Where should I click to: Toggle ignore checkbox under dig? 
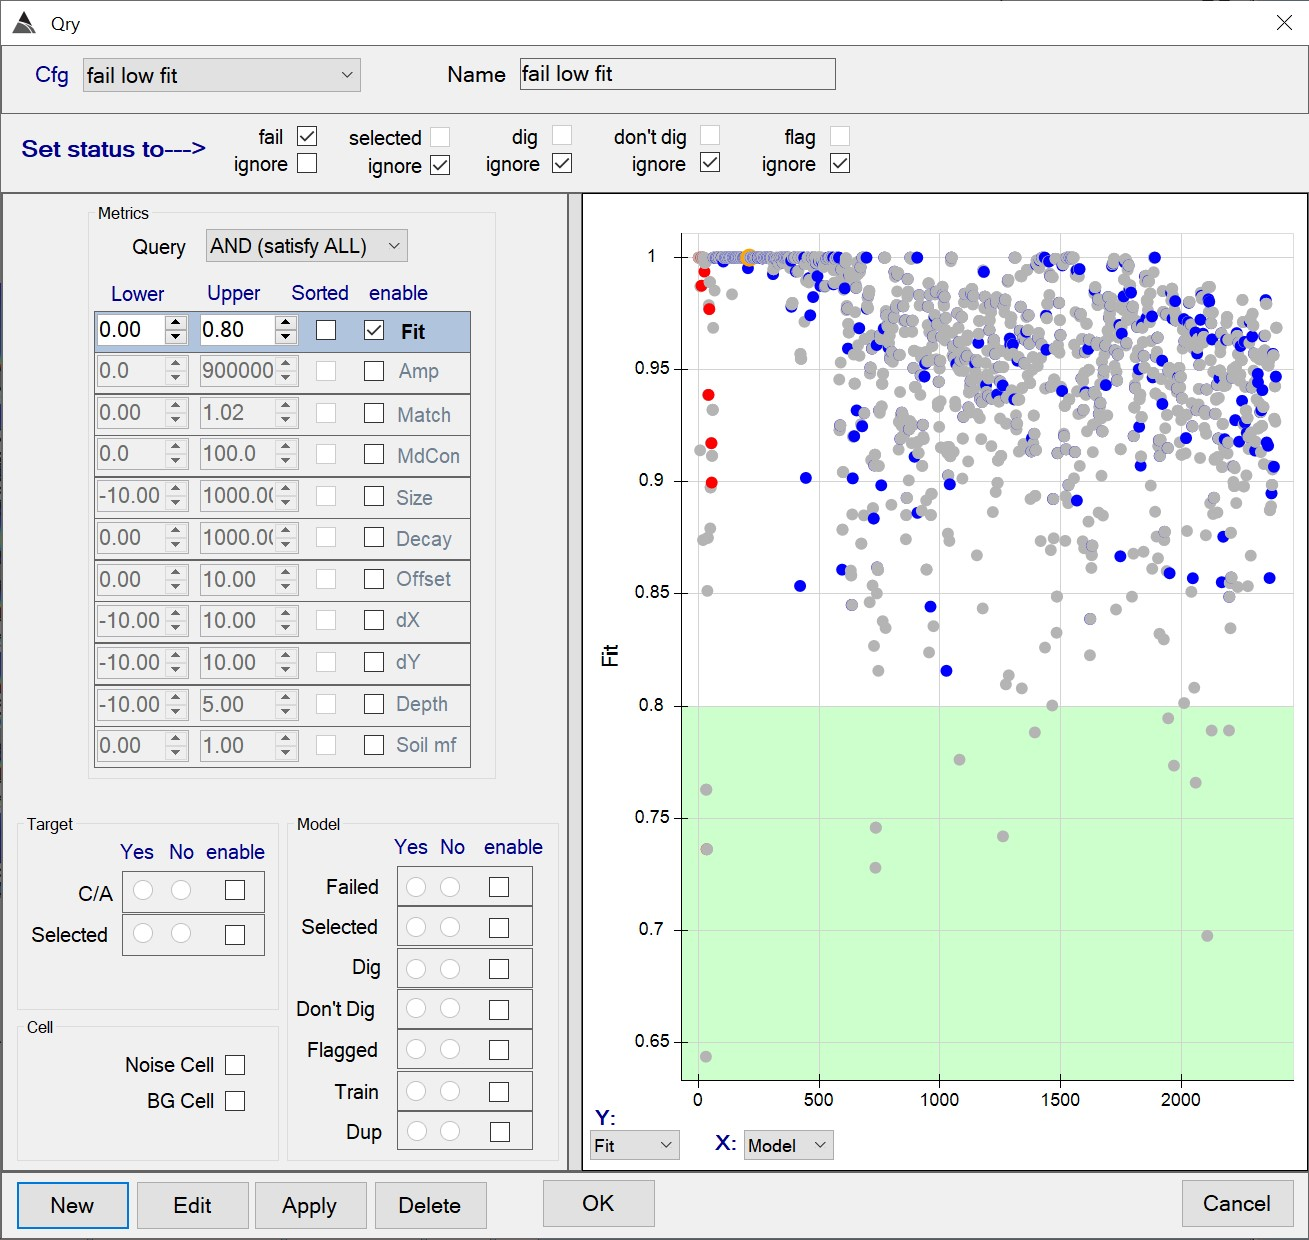pyautogui.click(x=562, y=163)
